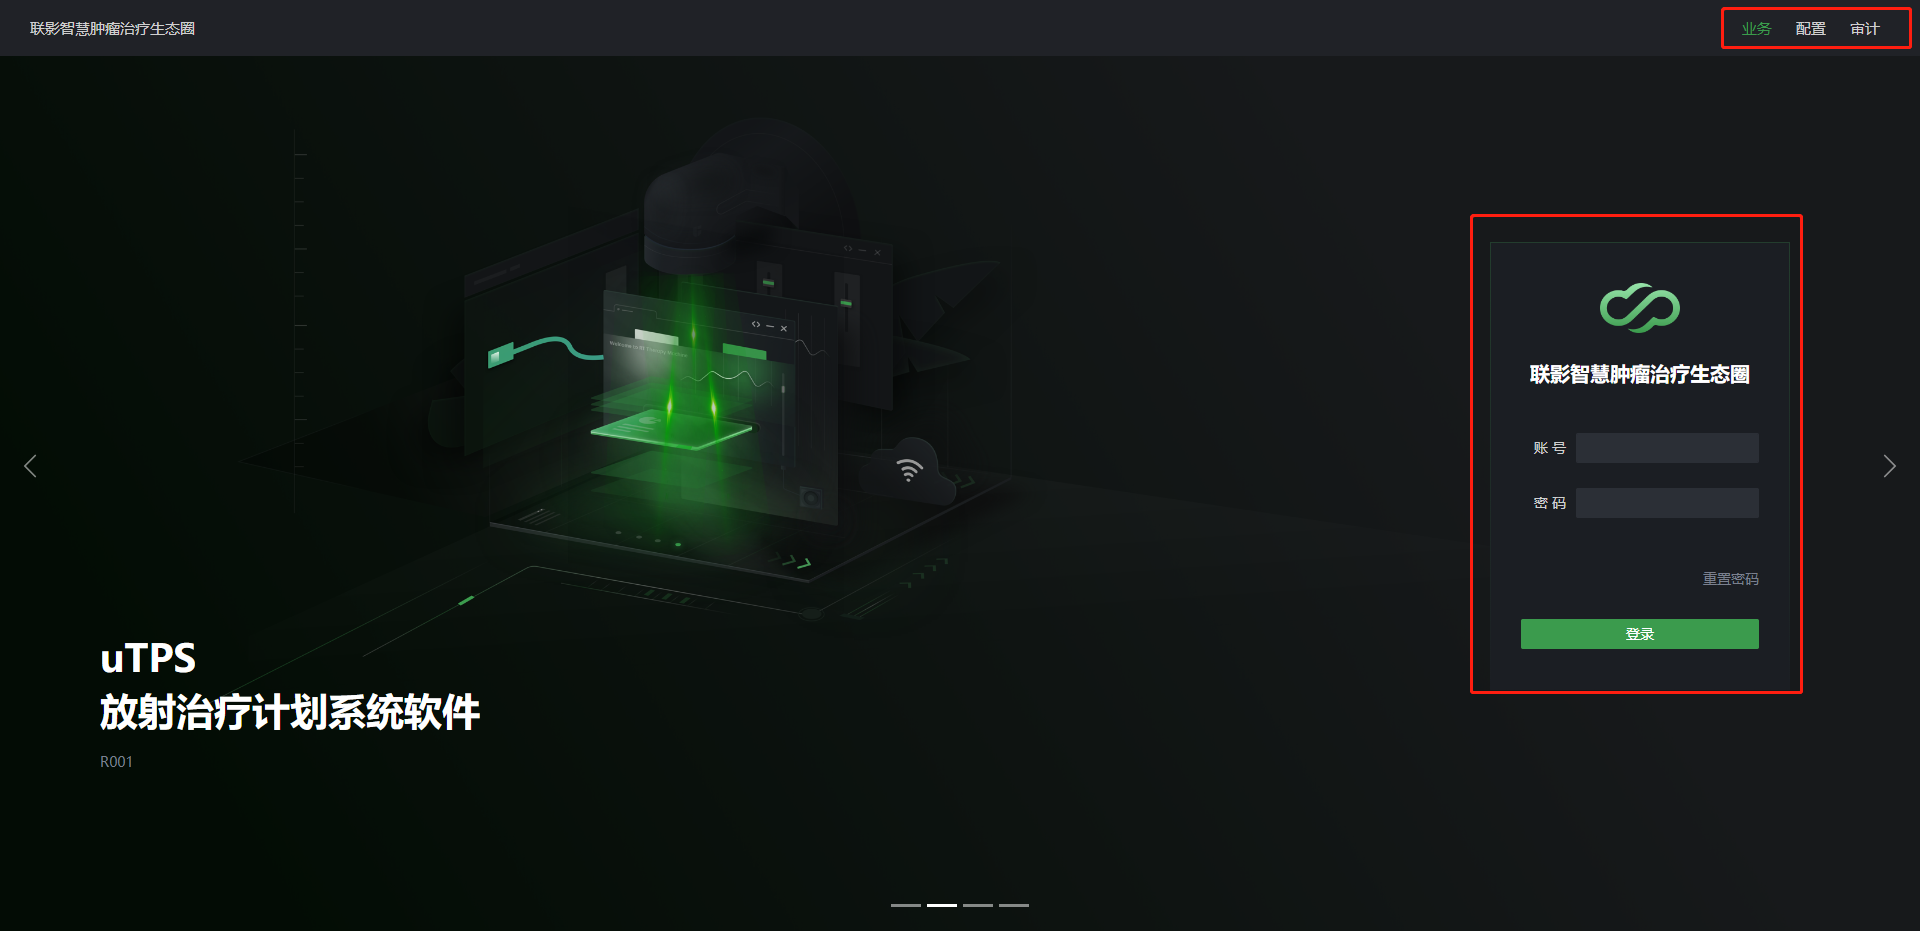Click the 重置密码 reset password link
Viewport: 1920px width, 931px height.
pos(1730,579)
